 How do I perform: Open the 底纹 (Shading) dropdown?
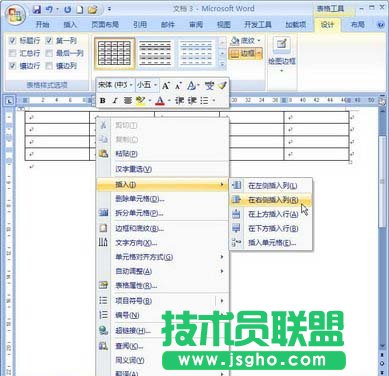tap(259, 41)
